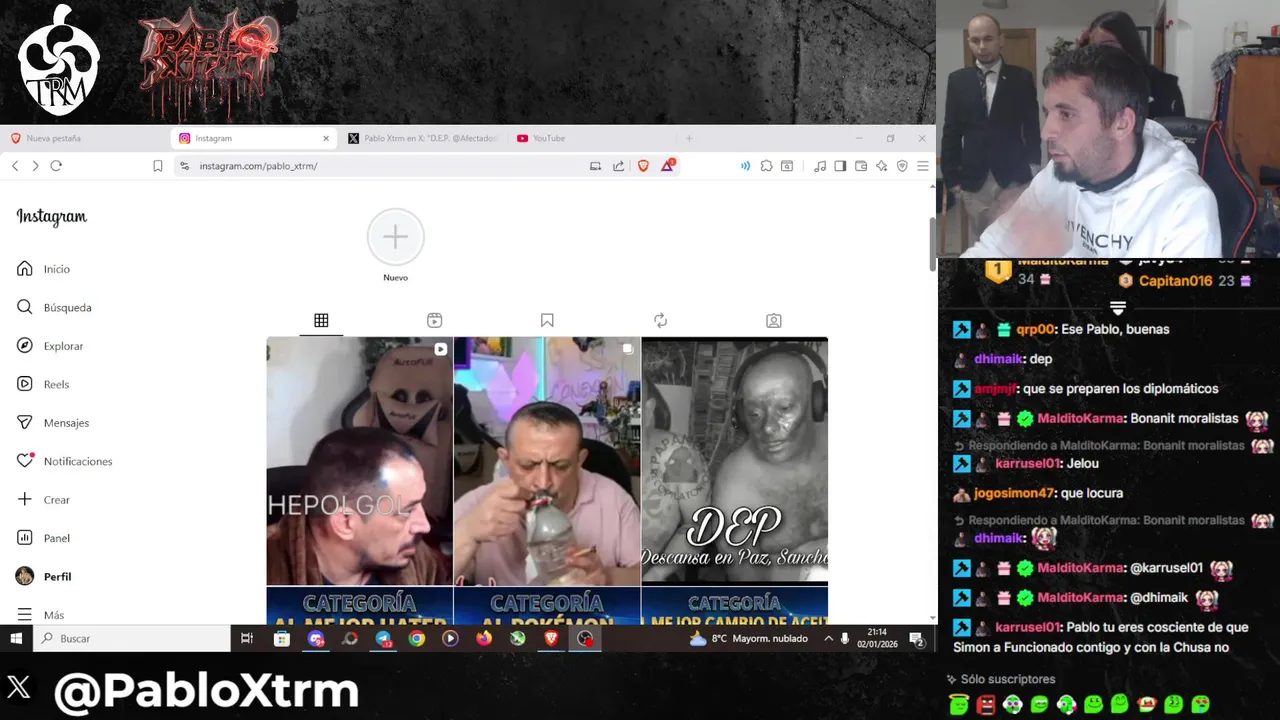
Task: Collapse chat leaderboard arrow
Action: [1117, 308]
